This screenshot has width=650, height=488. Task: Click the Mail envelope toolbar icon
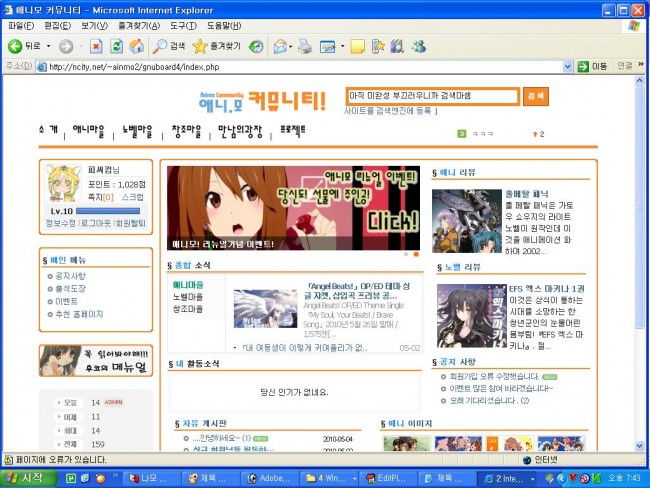tap(280, 46)
